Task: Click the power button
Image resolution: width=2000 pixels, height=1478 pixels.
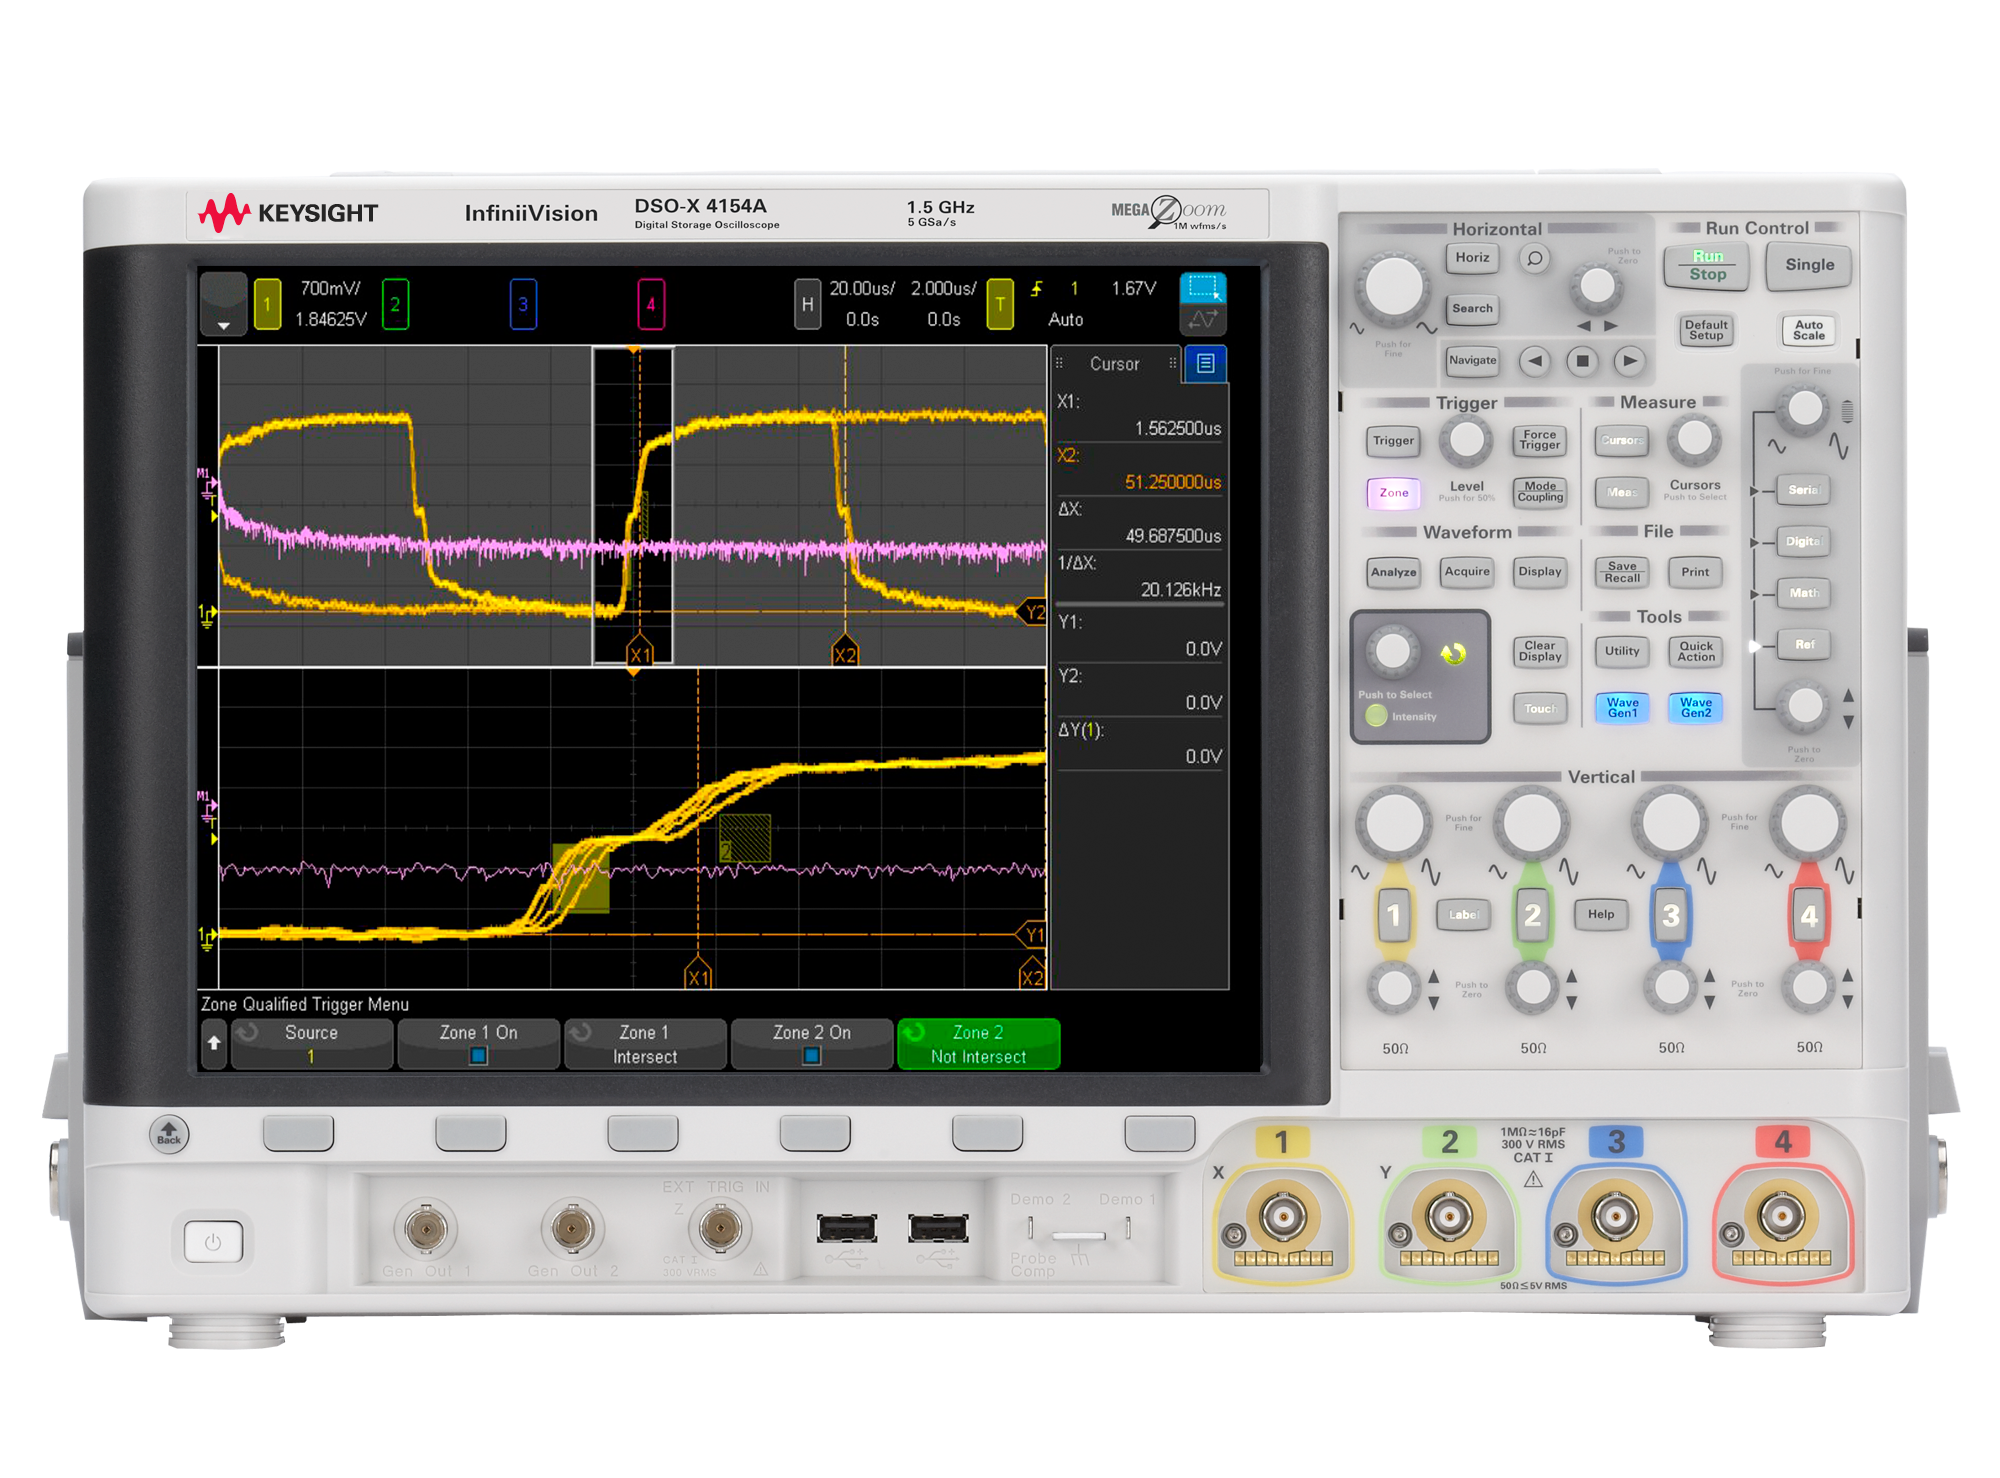Action: [213, 1242]
